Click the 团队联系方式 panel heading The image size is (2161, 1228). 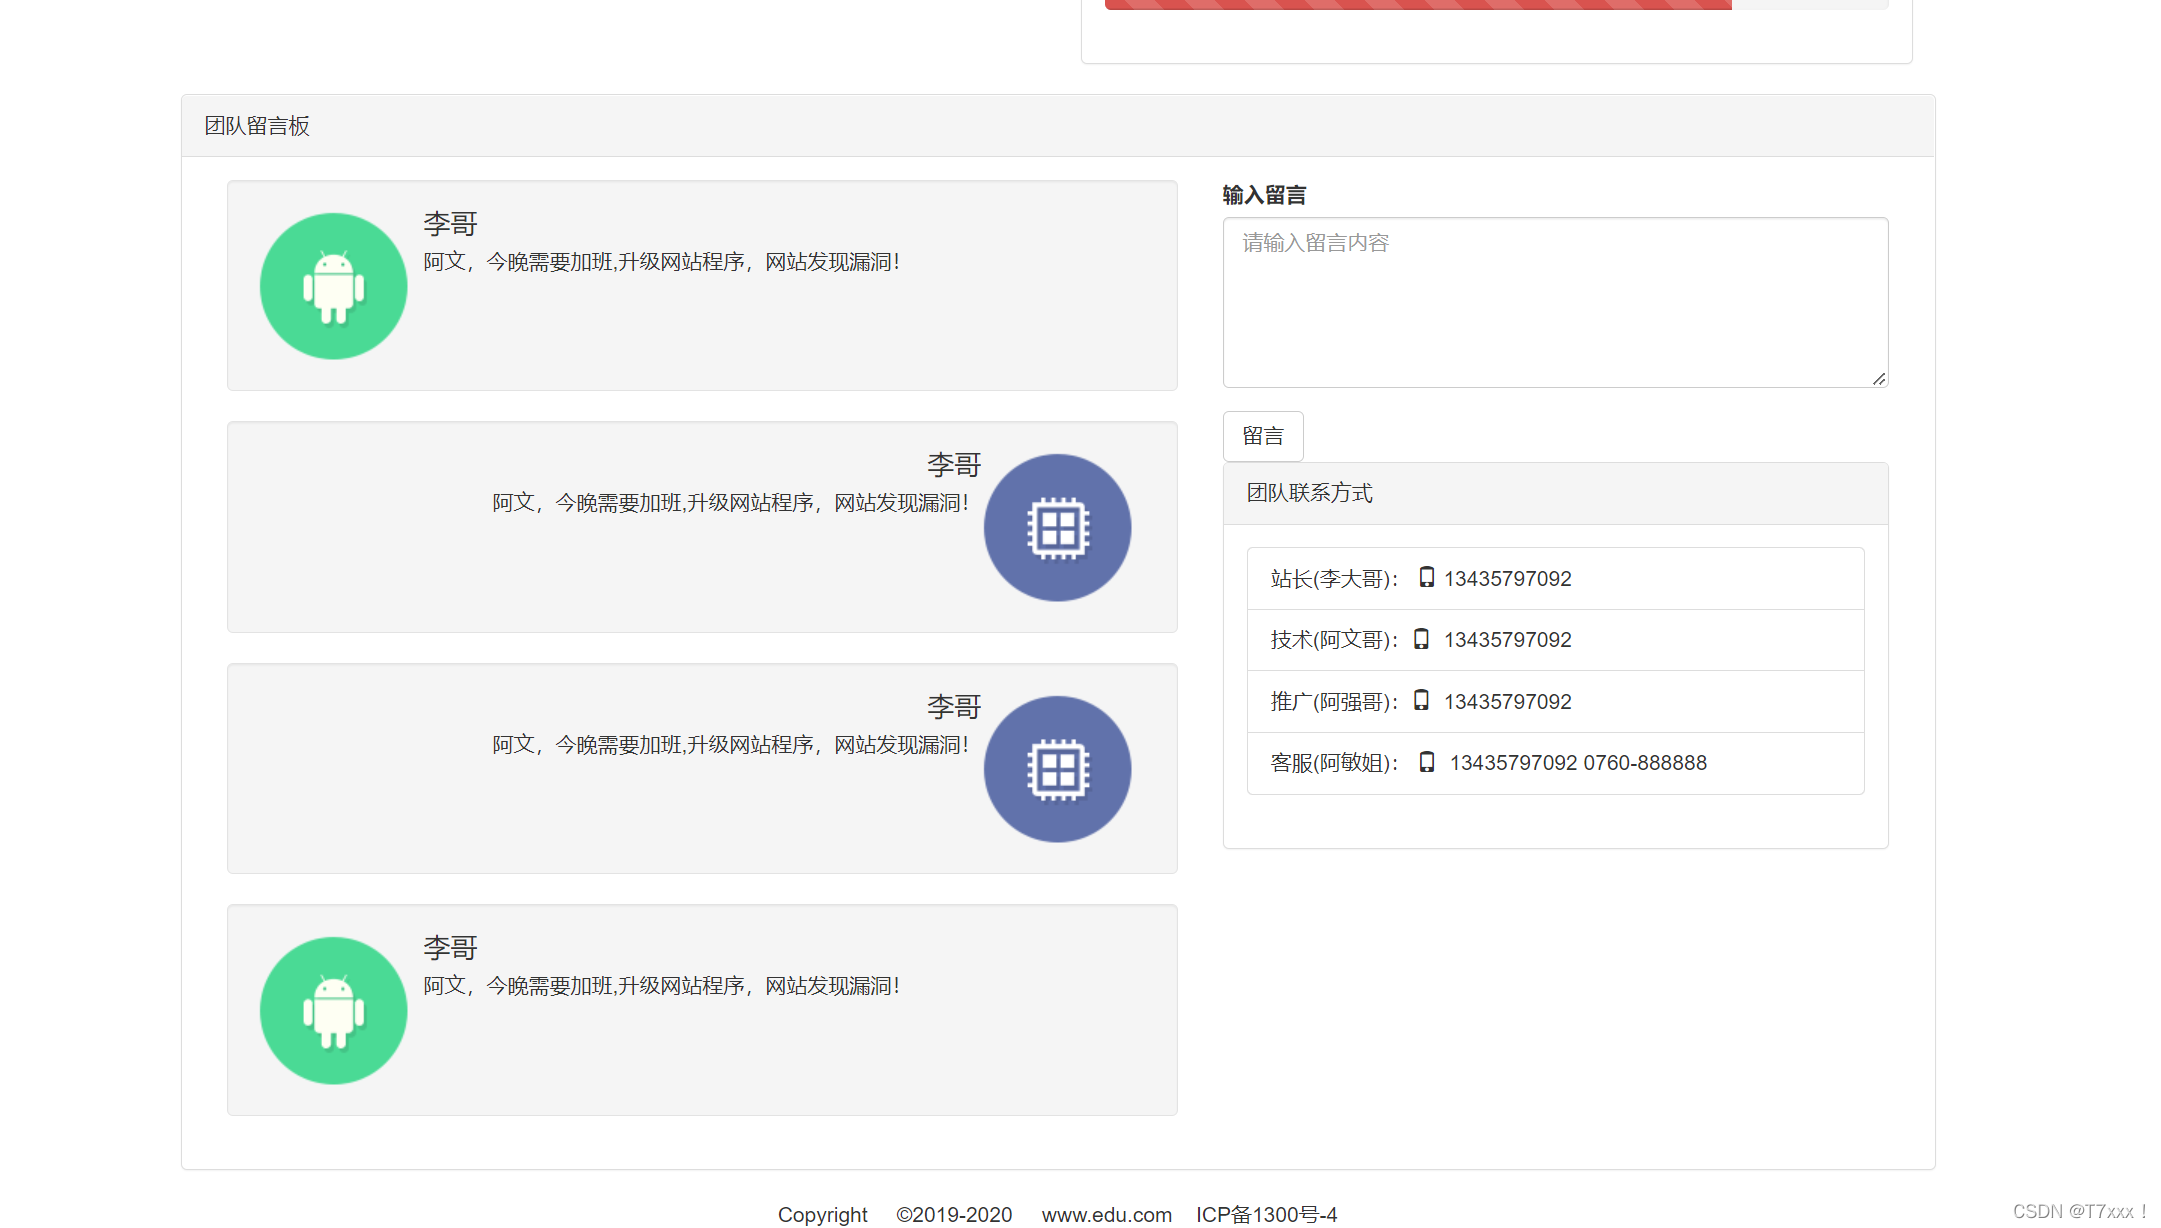[x=1309, y=493]
